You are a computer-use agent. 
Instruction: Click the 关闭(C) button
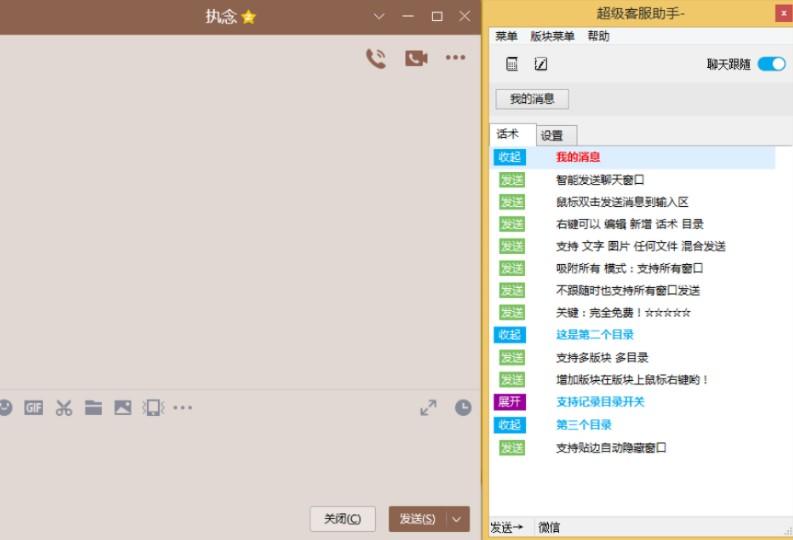pyautogui.click(x=343, y=518)
